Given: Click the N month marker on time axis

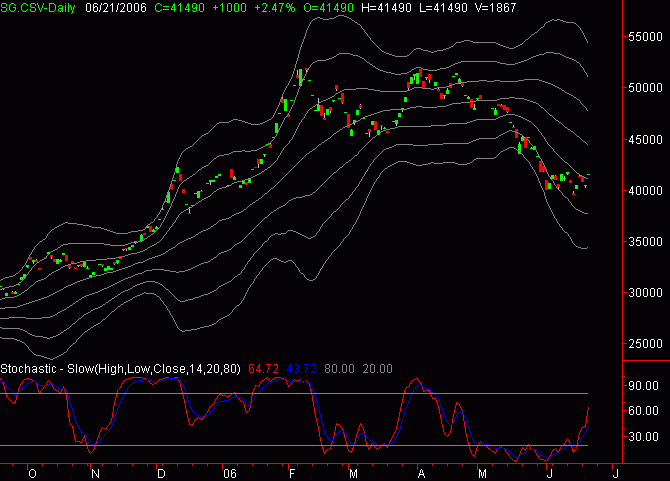Looking at the screenshot, I should tap(95, 474).
